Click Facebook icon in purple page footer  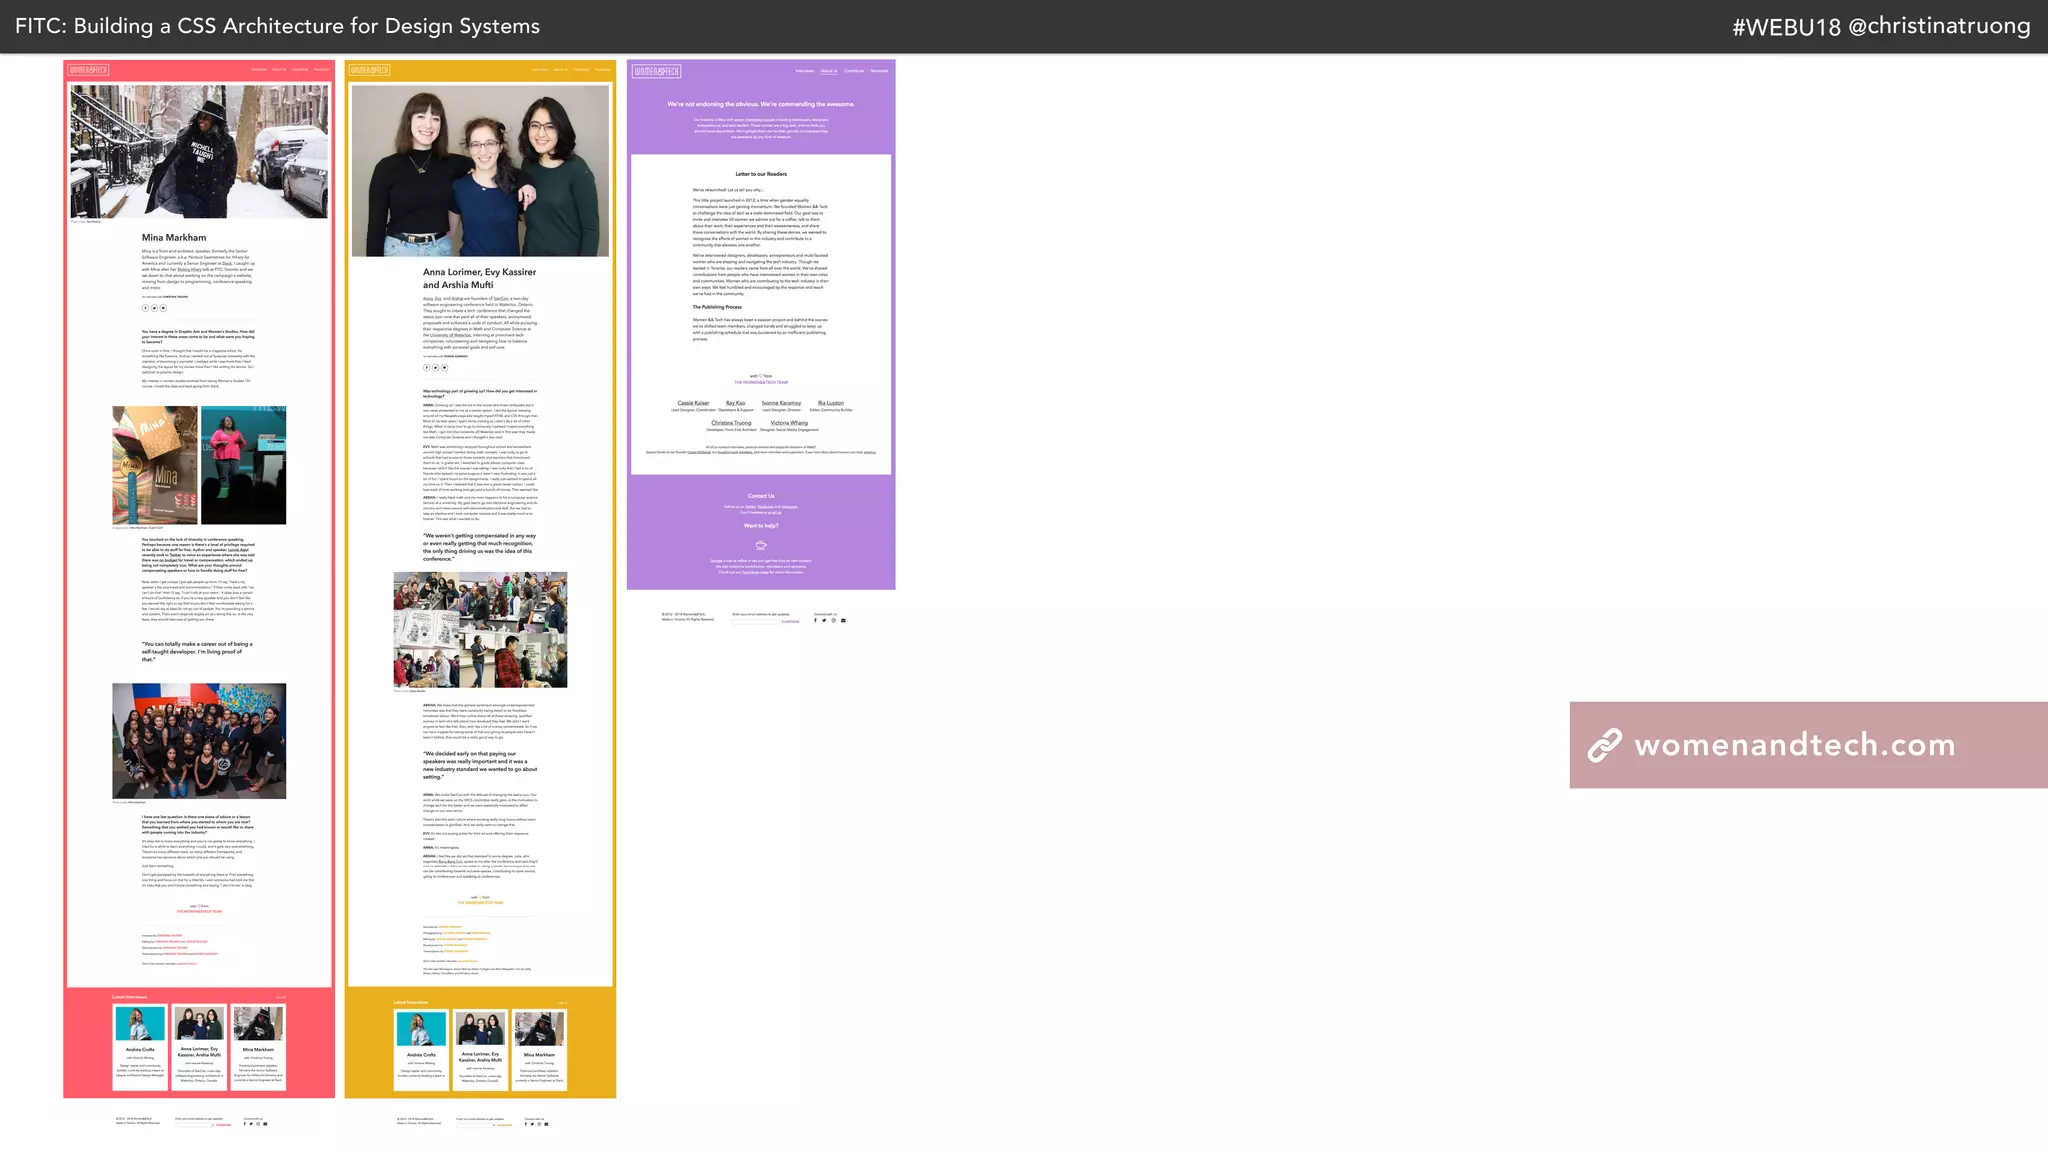(x=815, y=620)
